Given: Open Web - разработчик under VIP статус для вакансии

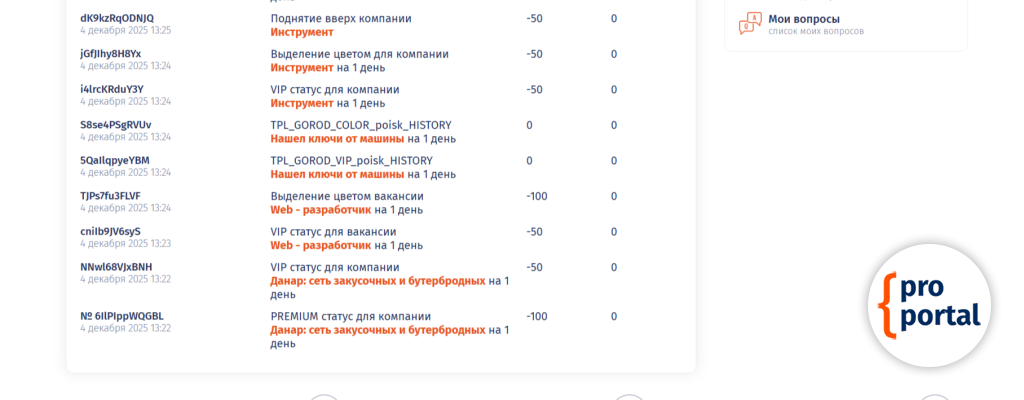Looking at the screenshot, I should pyautogui.click(x=320, y=245).
